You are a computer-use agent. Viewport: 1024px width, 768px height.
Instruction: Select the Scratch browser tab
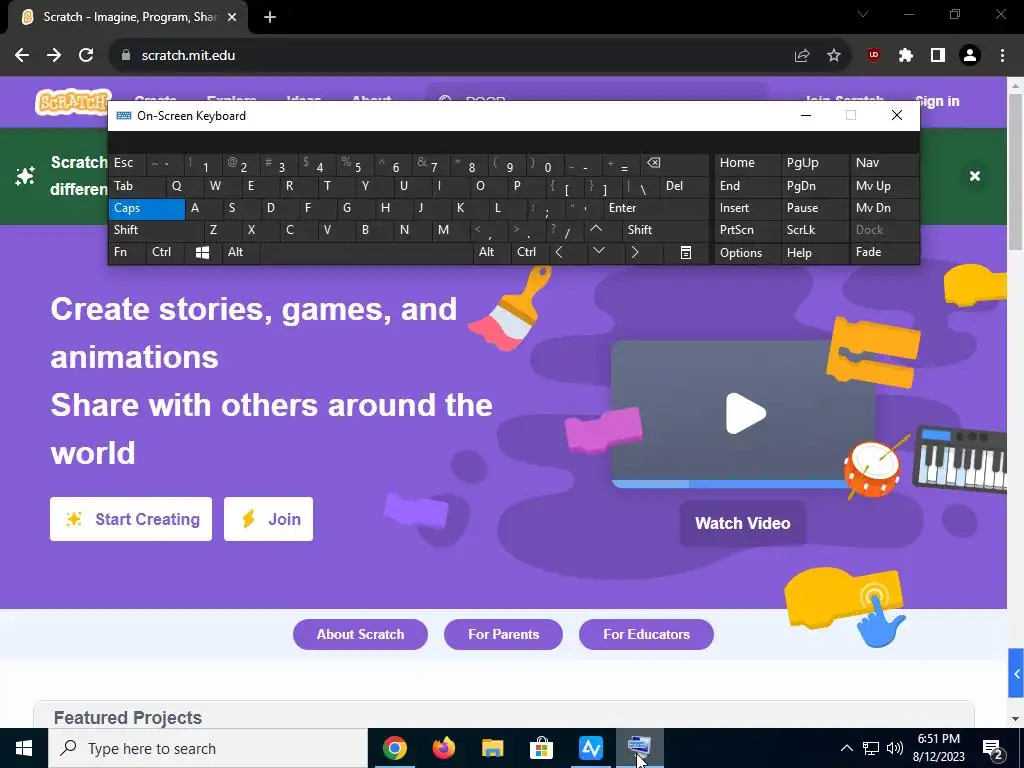(x=129, y=17)
